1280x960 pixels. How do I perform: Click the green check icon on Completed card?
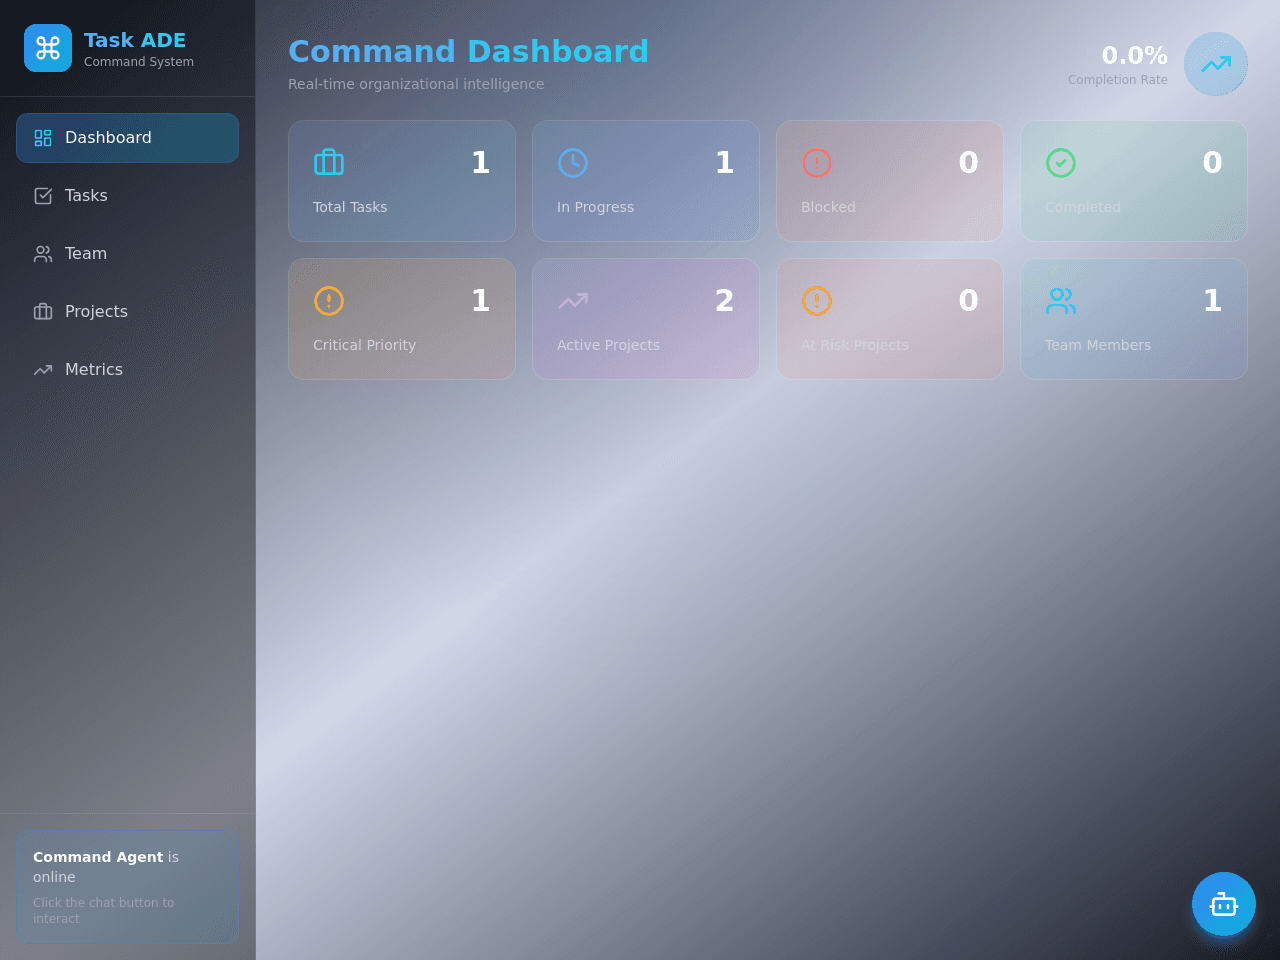pyautogui.click(x=1061, y=162)
